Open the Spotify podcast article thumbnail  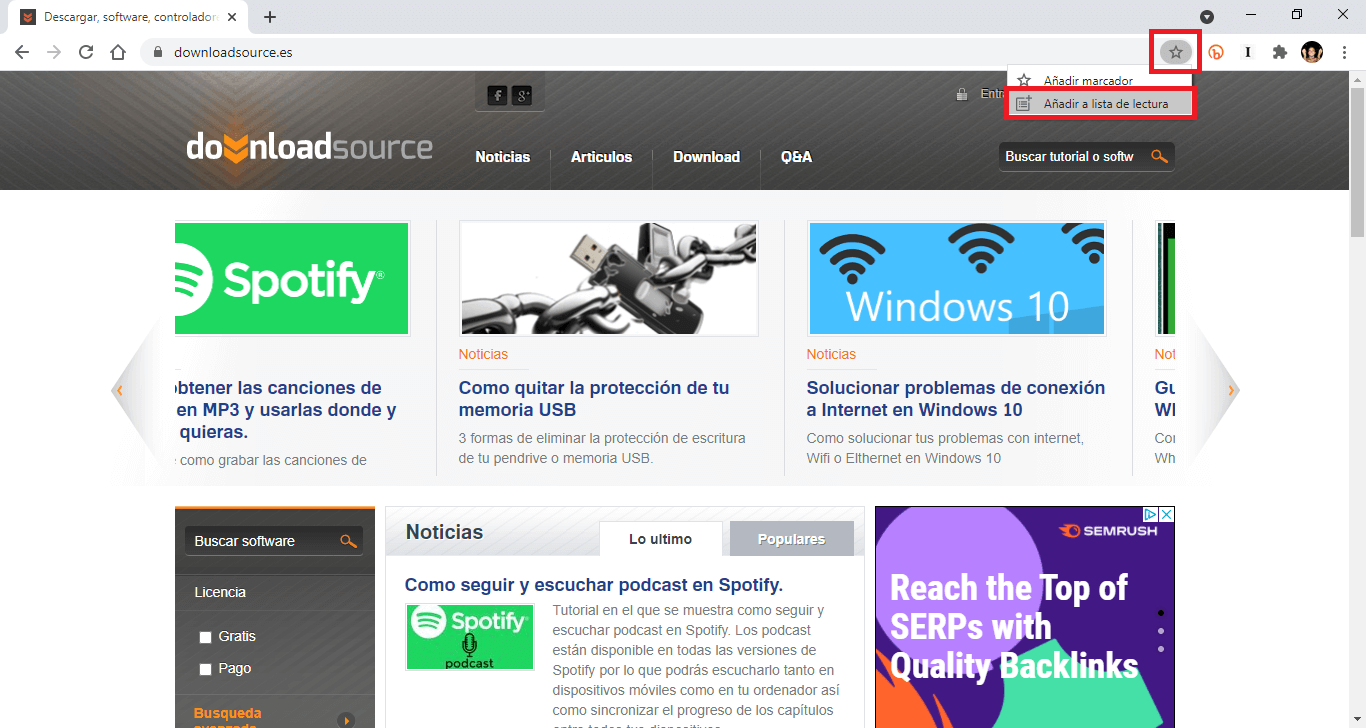point(470,636)
